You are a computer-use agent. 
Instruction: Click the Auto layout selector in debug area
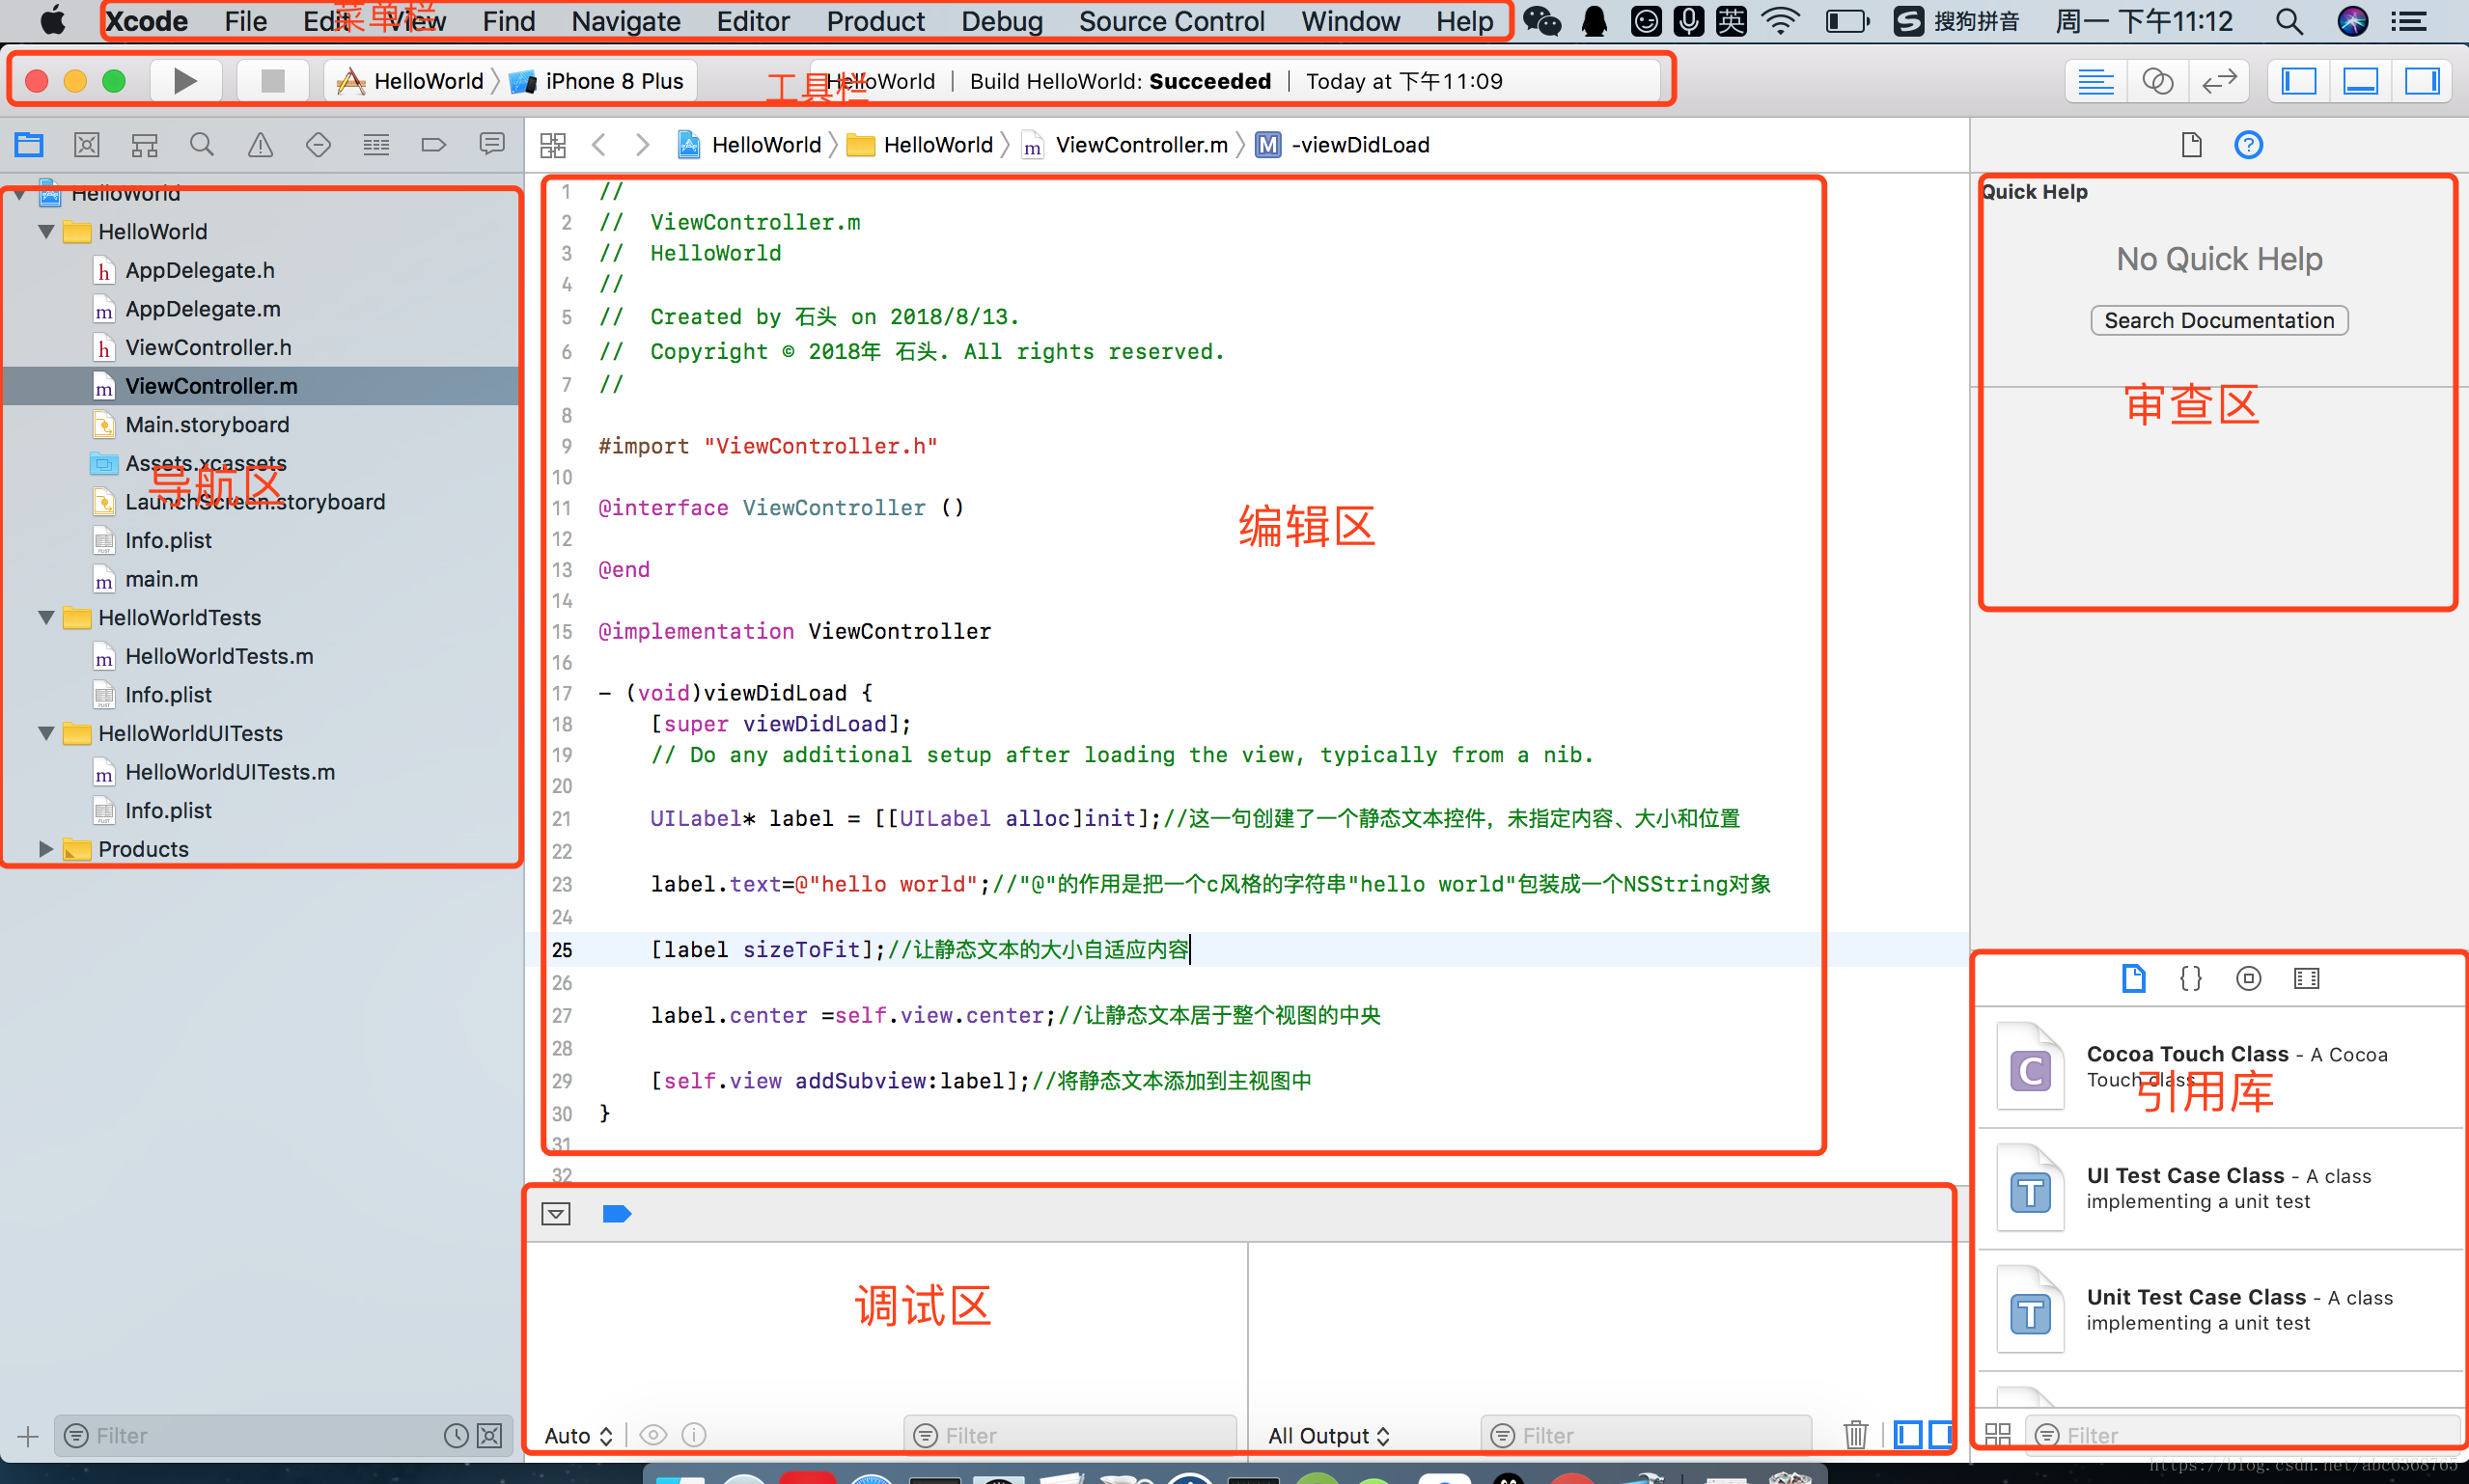[584, 1435]
